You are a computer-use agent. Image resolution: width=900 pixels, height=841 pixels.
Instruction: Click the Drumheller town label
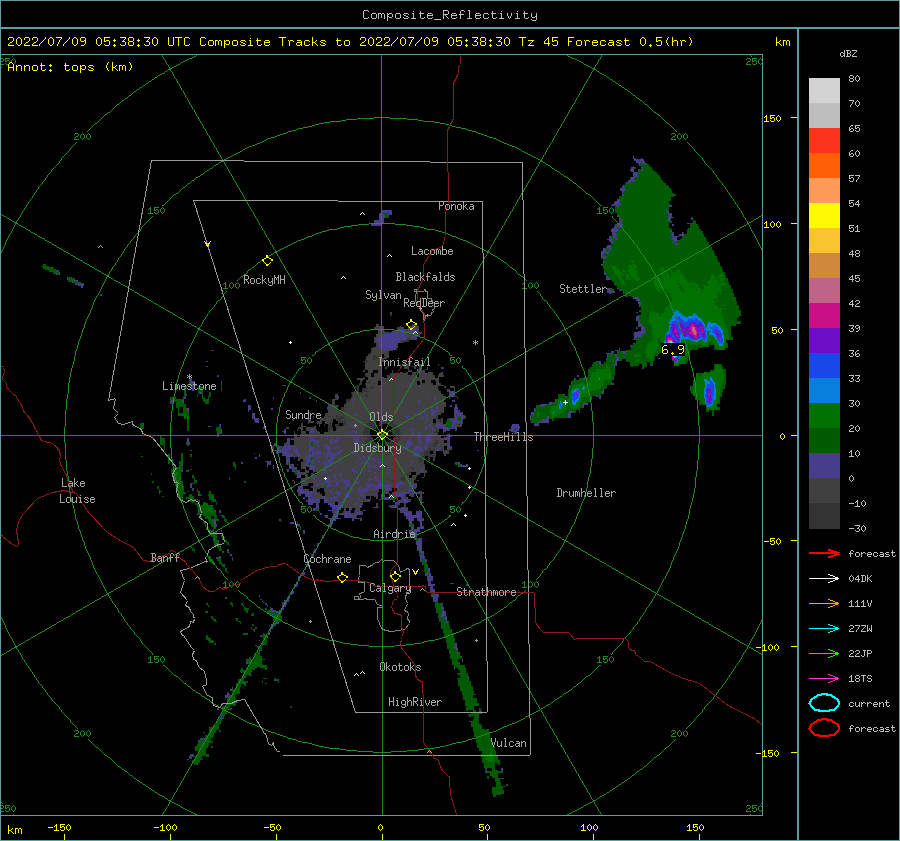(586, 493)
